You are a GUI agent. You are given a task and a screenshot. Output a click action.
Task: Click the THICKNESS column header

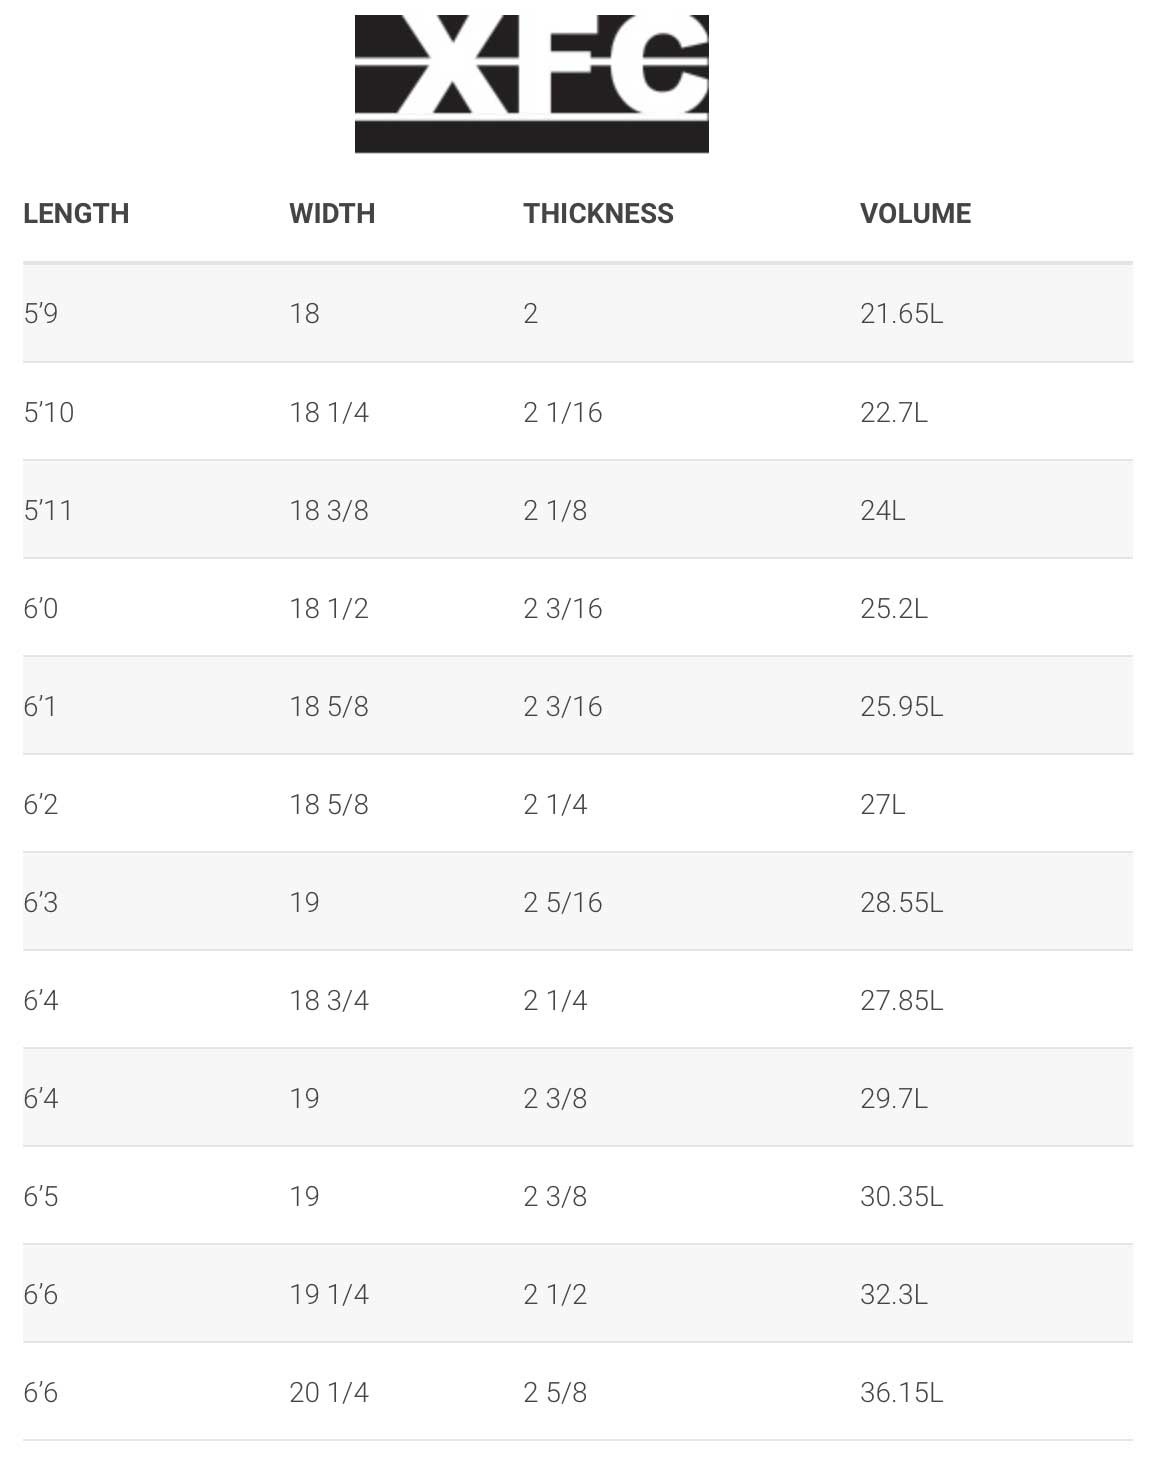[x=598, y=213]
